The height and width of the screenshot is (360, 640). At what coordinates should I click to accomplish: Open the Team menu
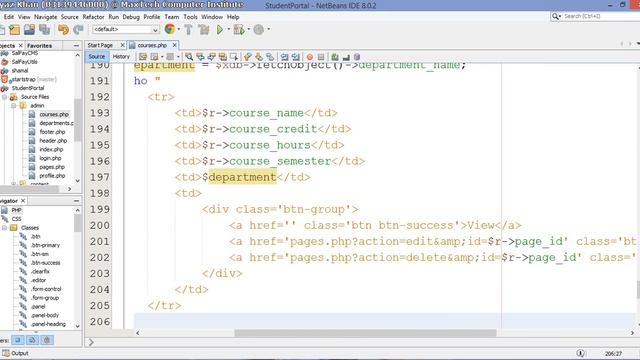pos(171,17)
